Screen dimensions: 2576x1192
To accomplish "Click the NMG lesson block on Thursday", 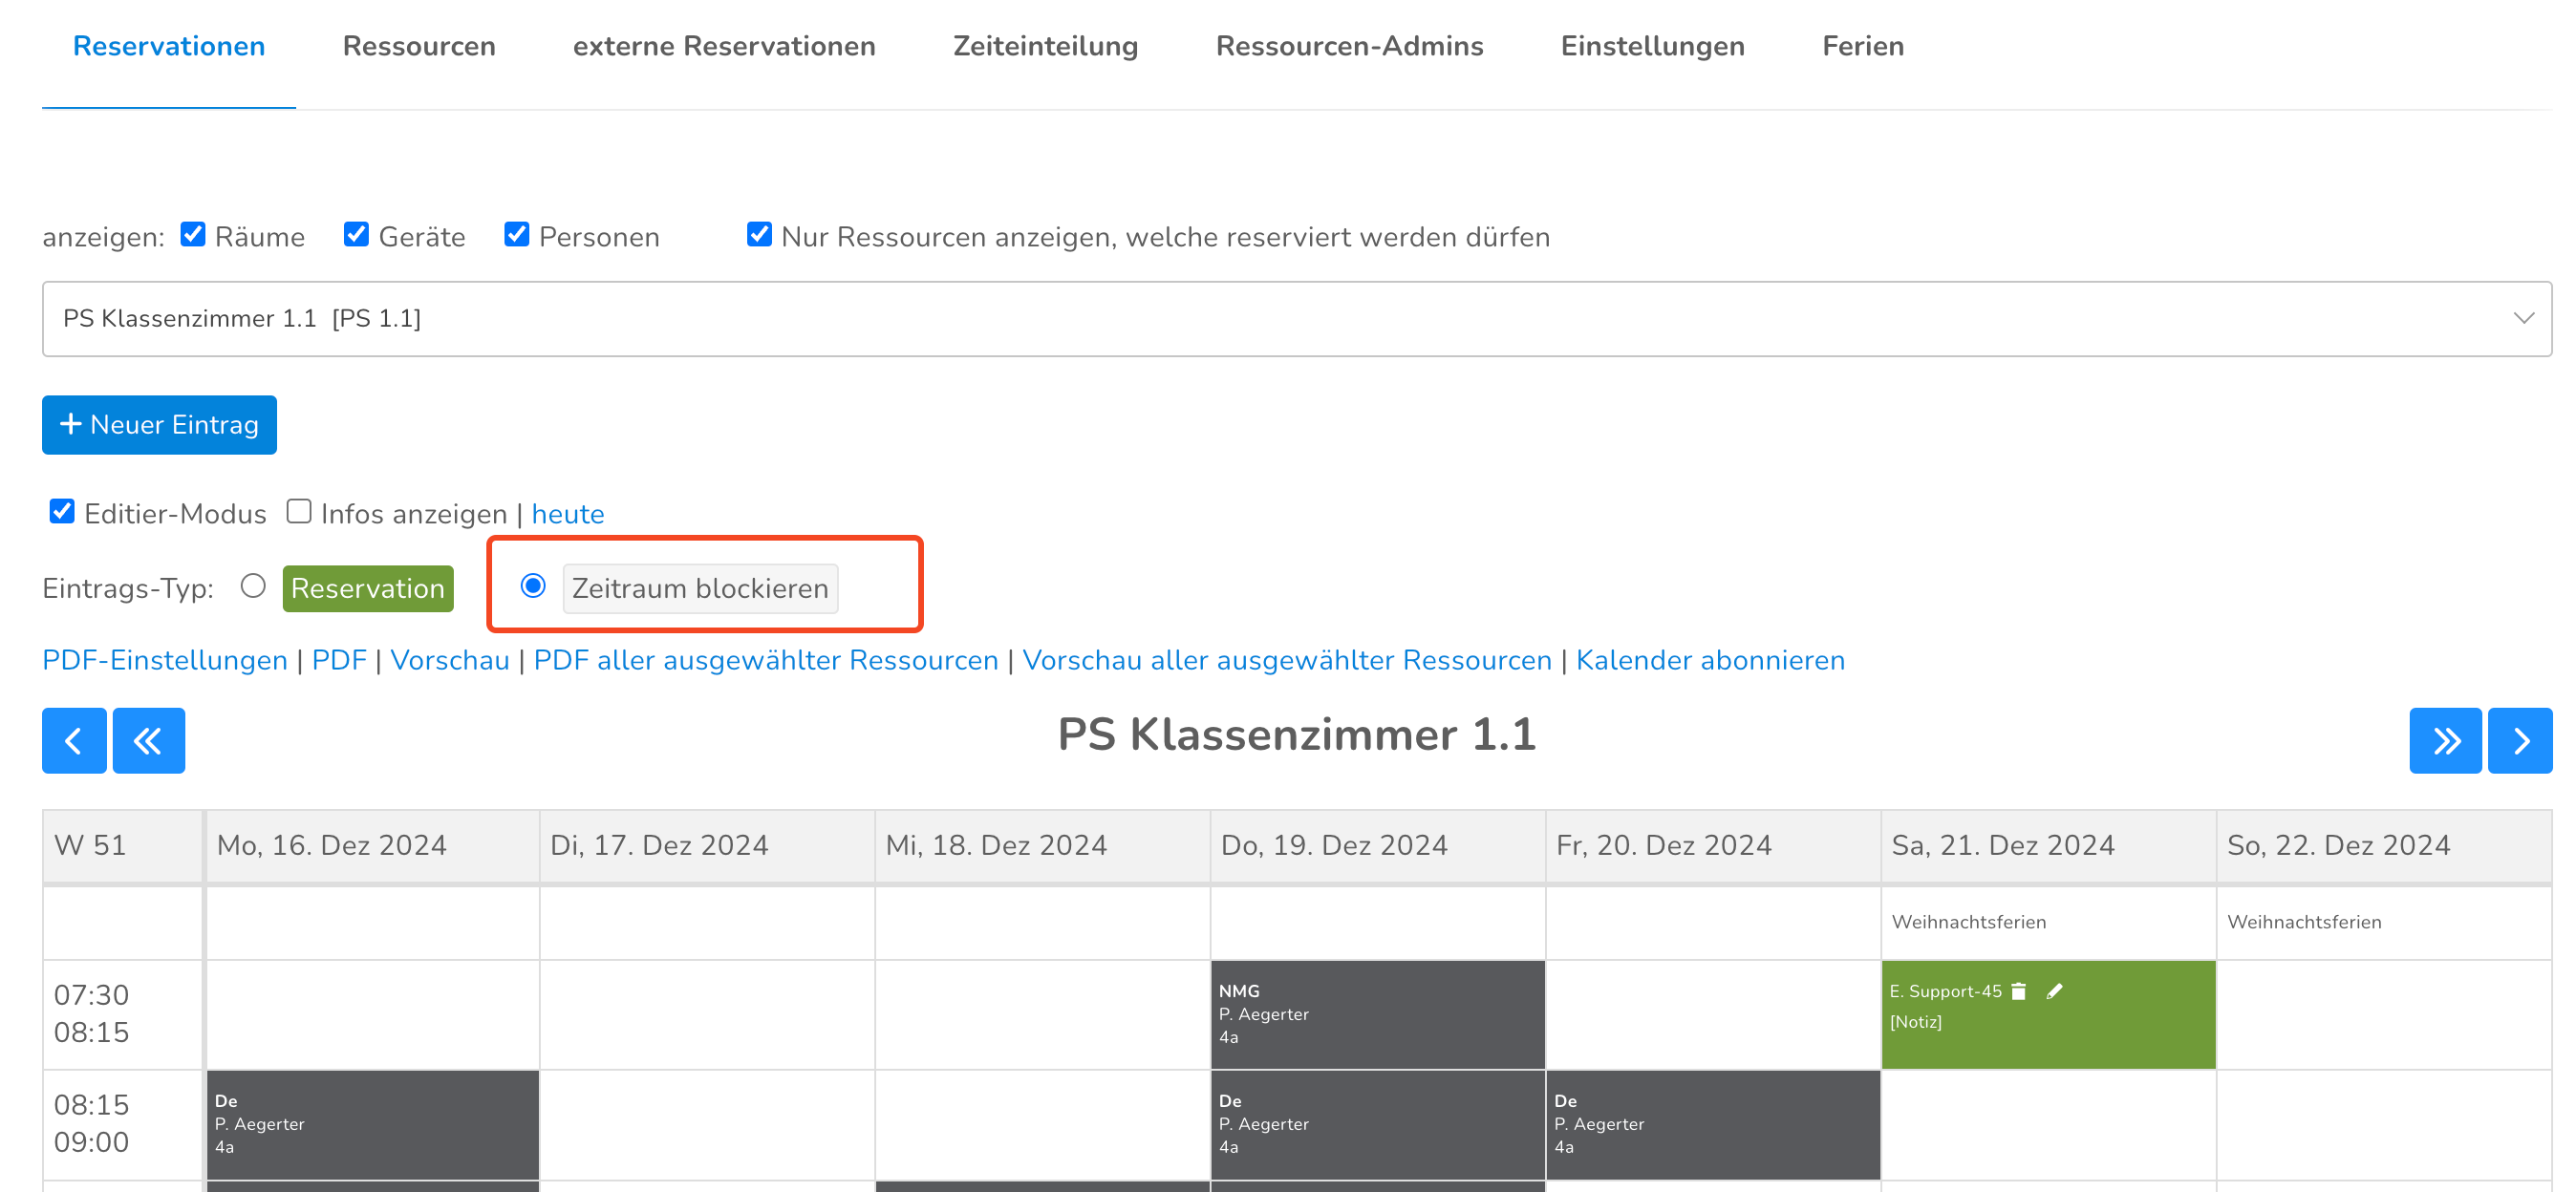I will coord(1377,1014).
